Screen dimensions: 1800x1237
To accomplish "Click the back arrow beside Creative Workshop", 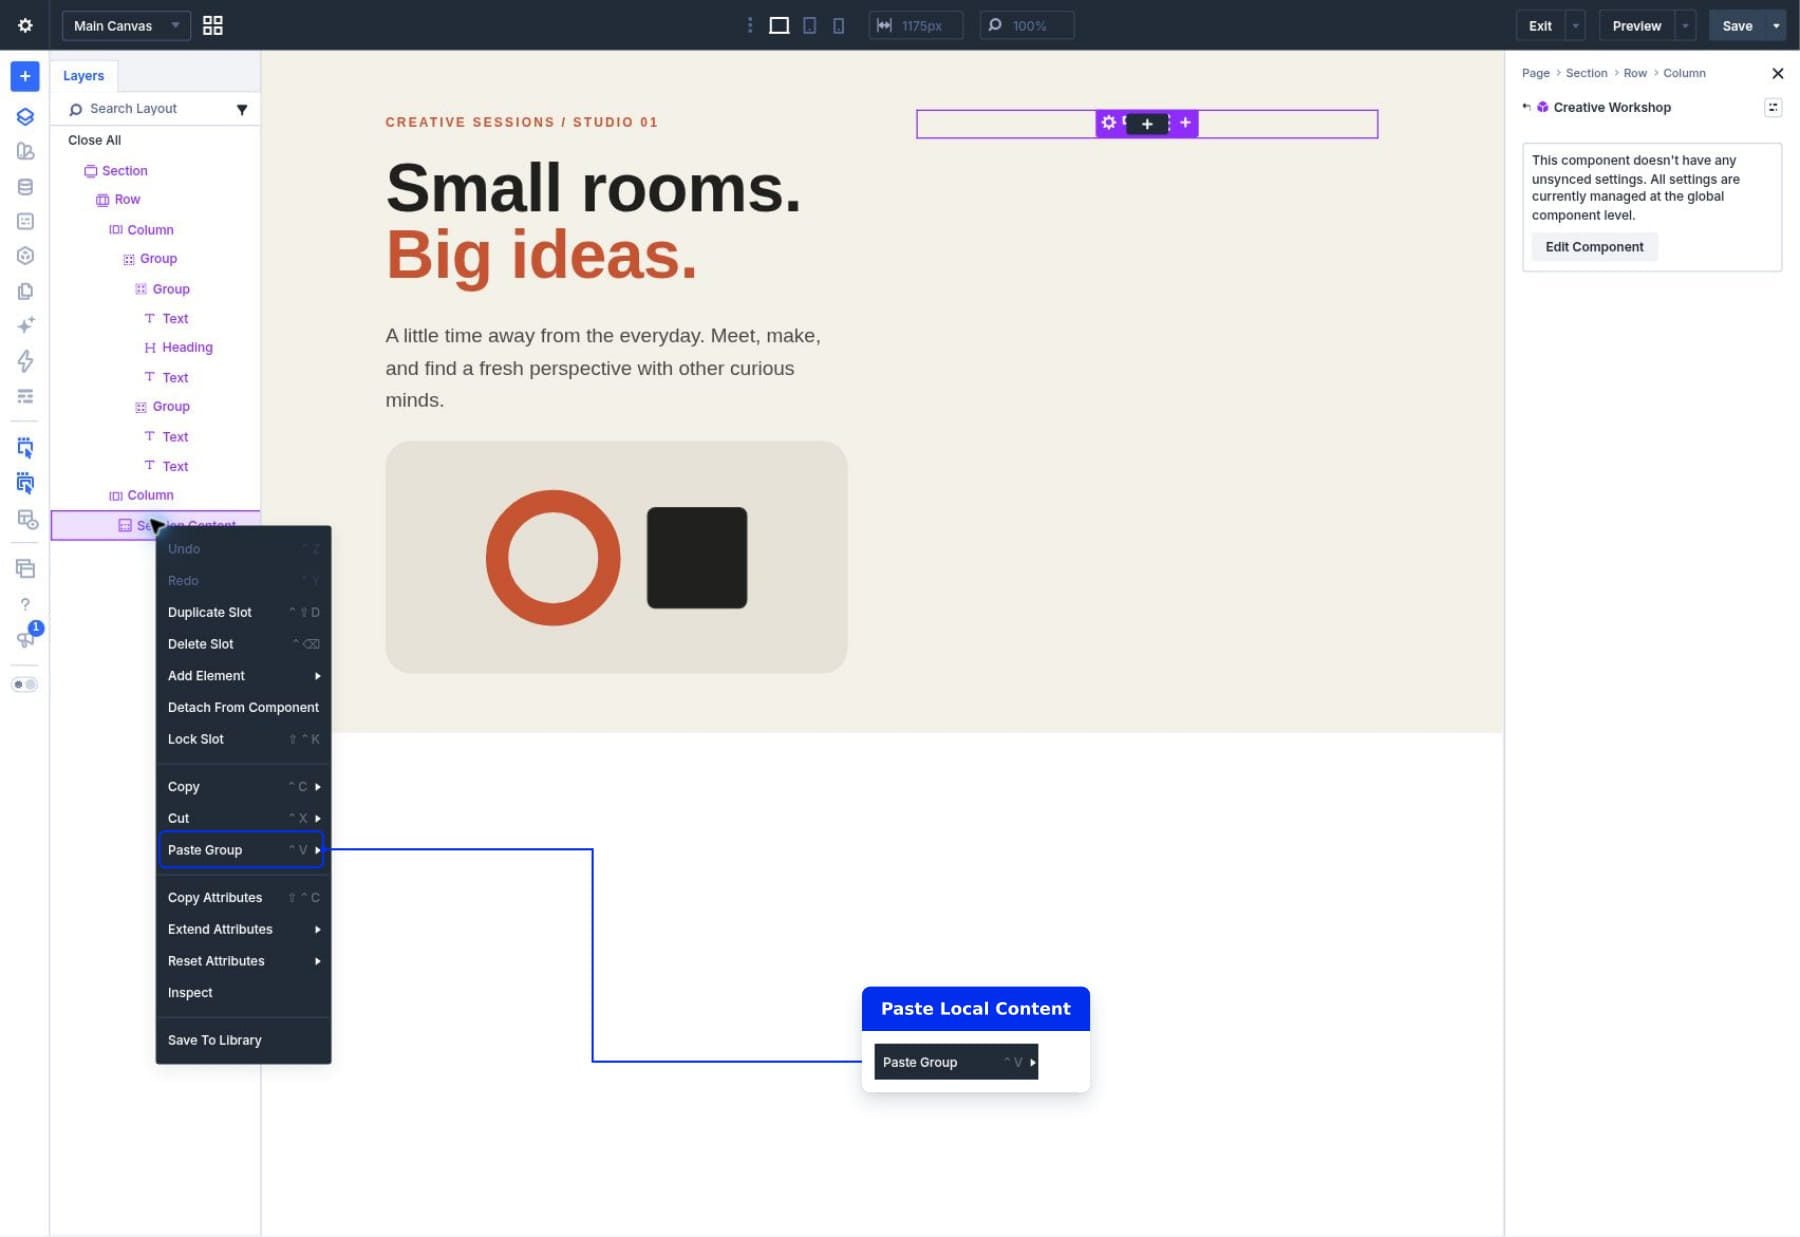I will pyautogui.click(x=1526, y=107).
